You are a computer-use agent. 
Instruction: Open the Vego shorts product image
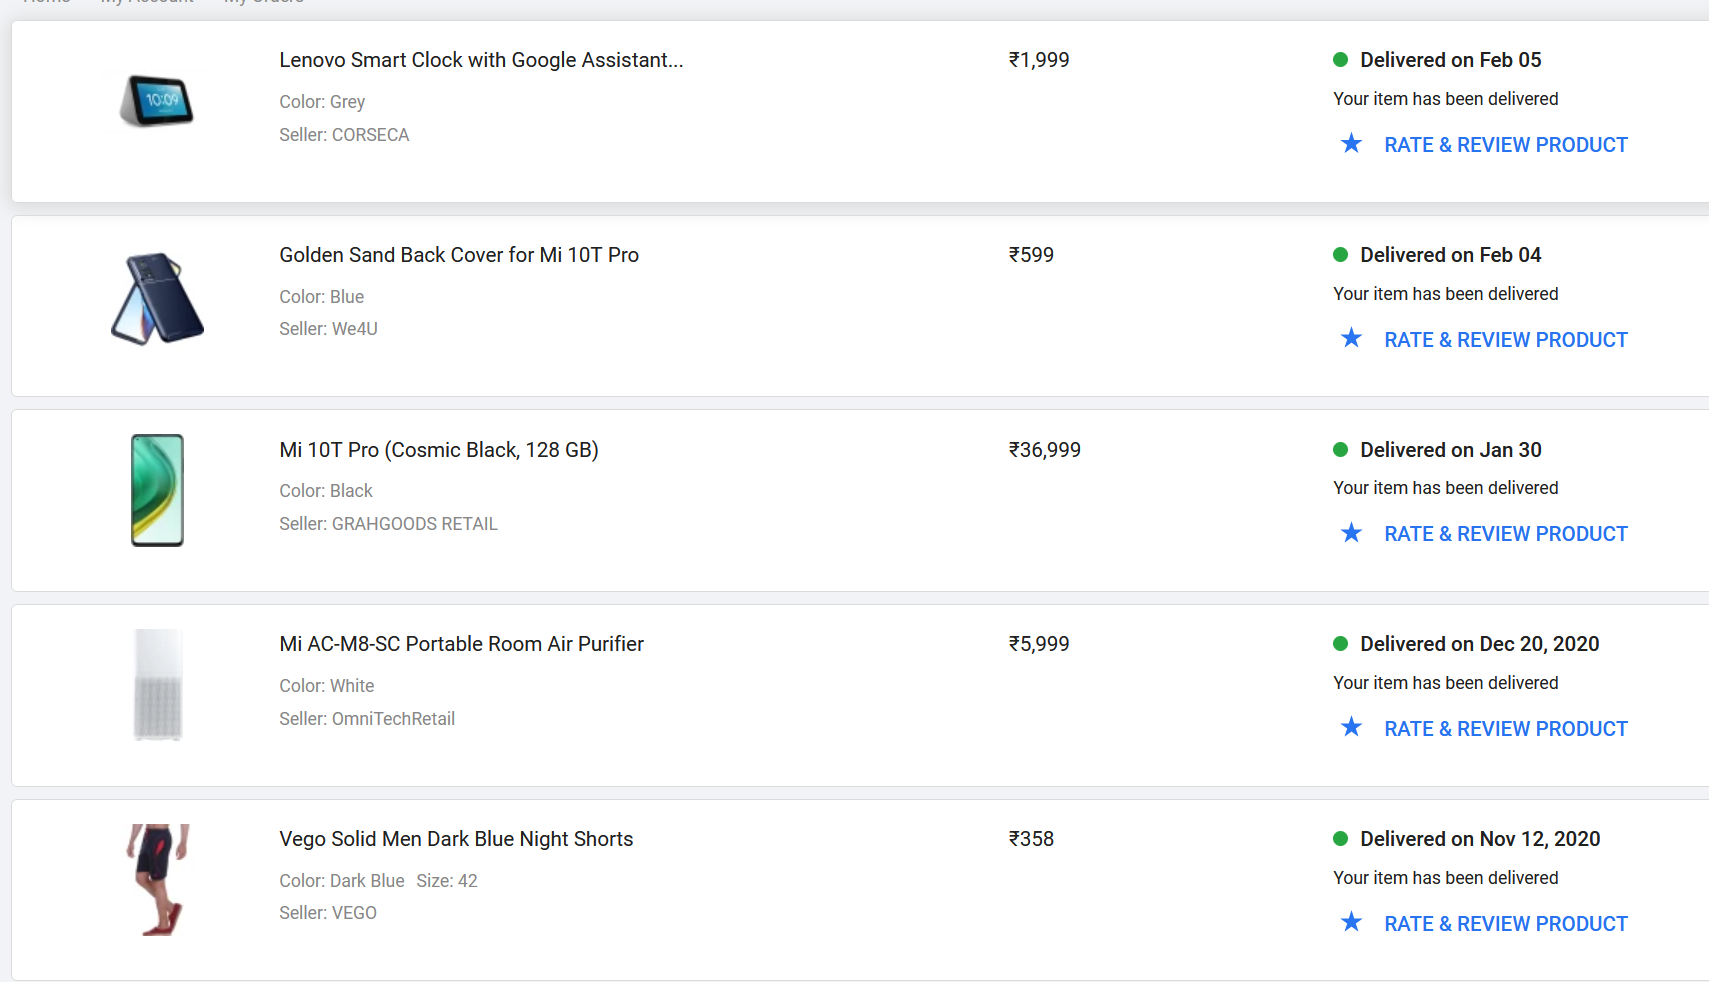tap(157, 880)
